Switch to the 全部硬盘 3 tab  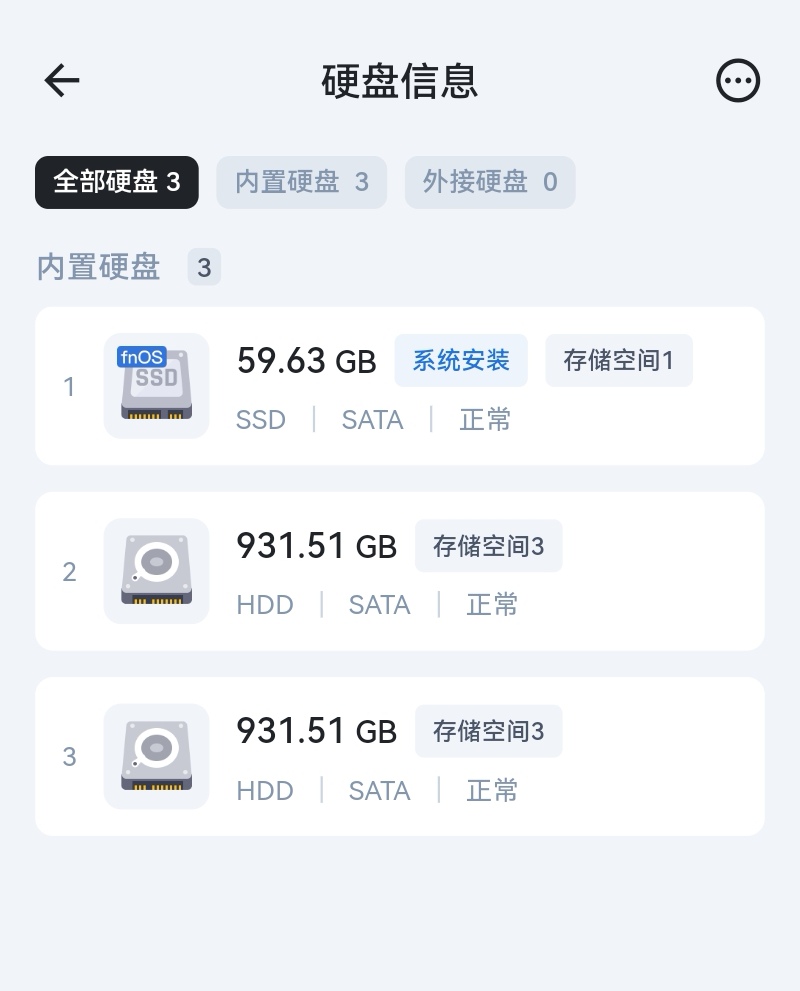tap(117, 182)
